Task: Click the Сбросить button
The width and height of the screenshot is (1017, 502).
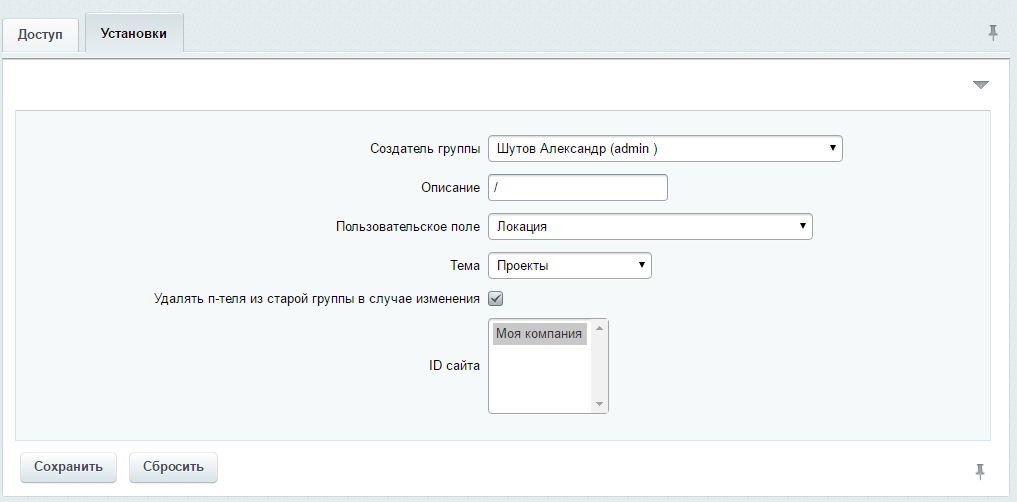Action: [173, 467]
